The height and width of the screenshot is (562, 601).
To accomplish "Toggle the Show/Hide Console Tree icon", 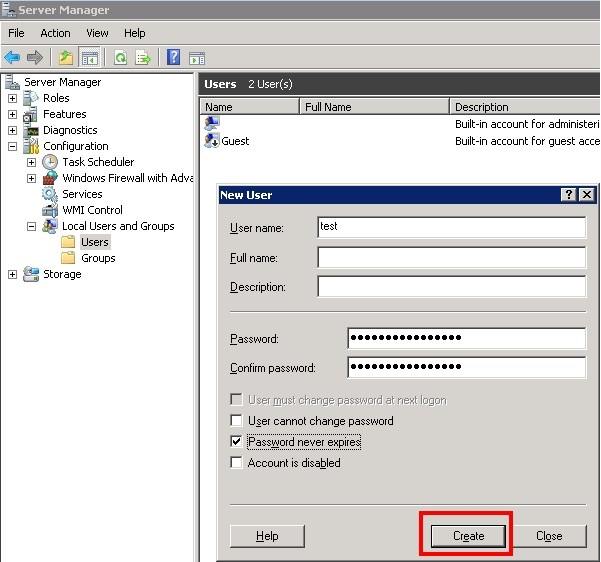I will 89,58.
